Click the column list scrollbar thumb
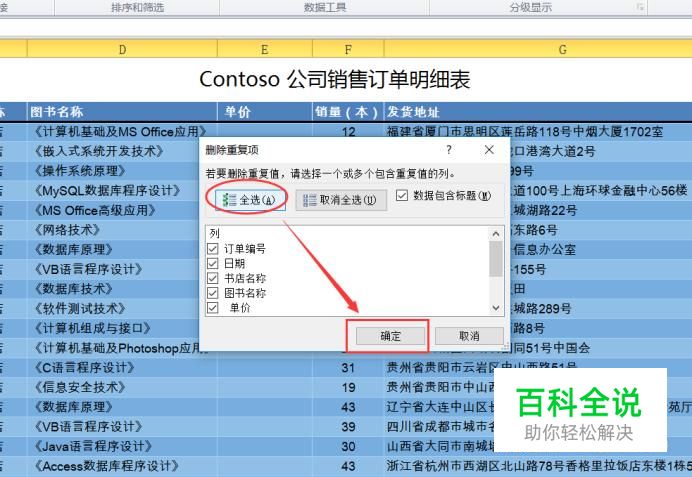 pos(496,259)
